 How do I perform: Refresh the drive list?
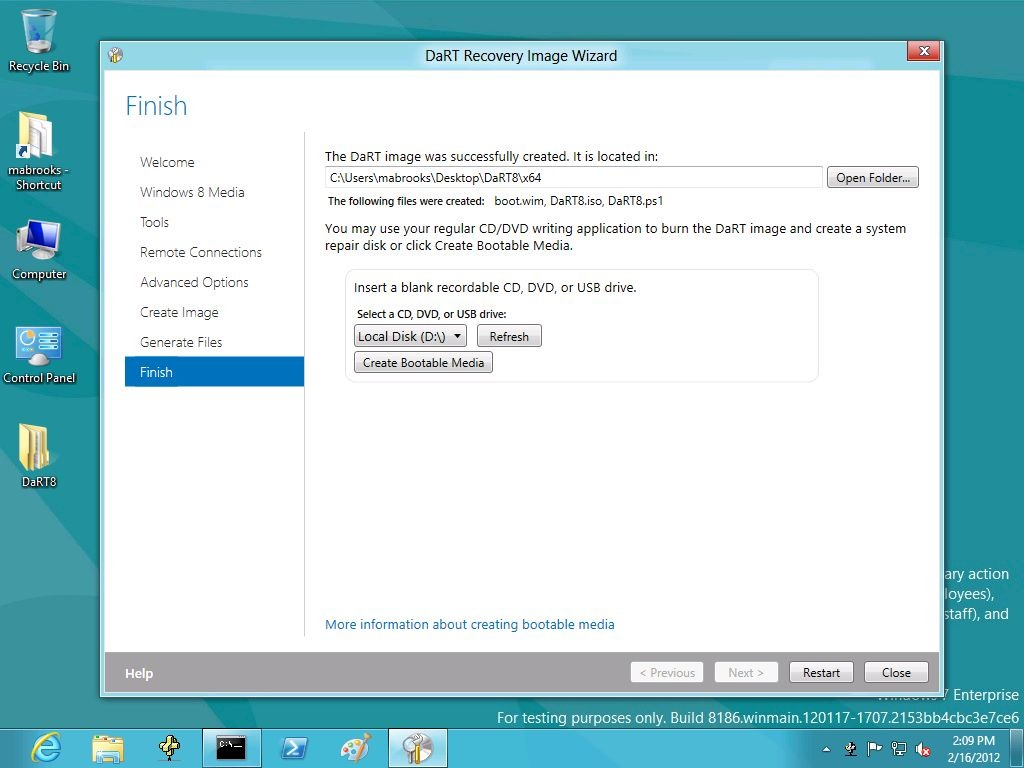[509, 336]
